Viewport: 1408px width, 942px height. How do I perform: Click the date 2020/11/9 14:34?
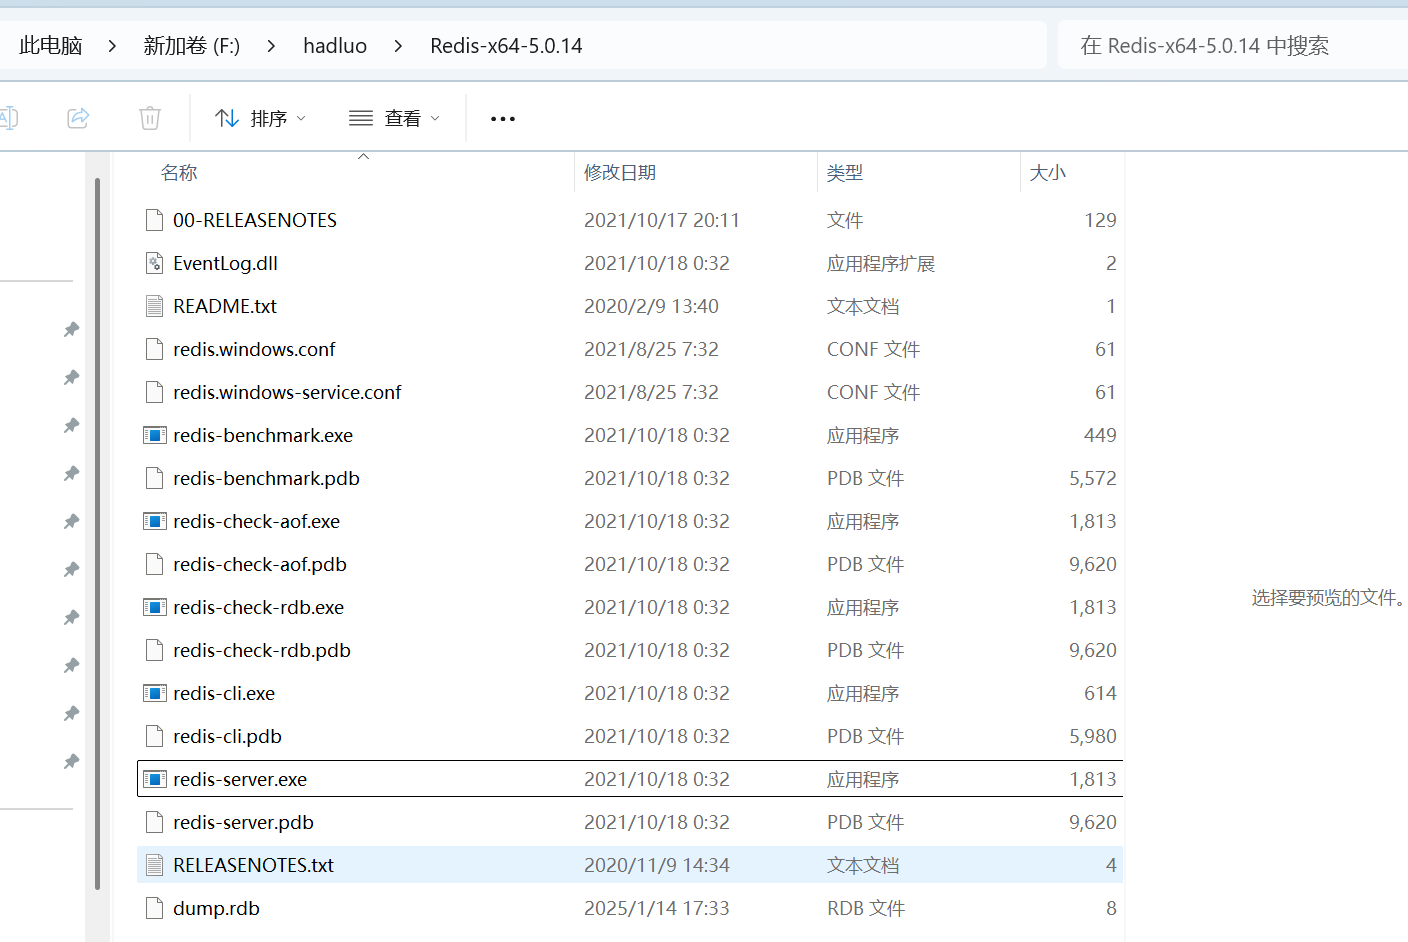coord(657,865)
